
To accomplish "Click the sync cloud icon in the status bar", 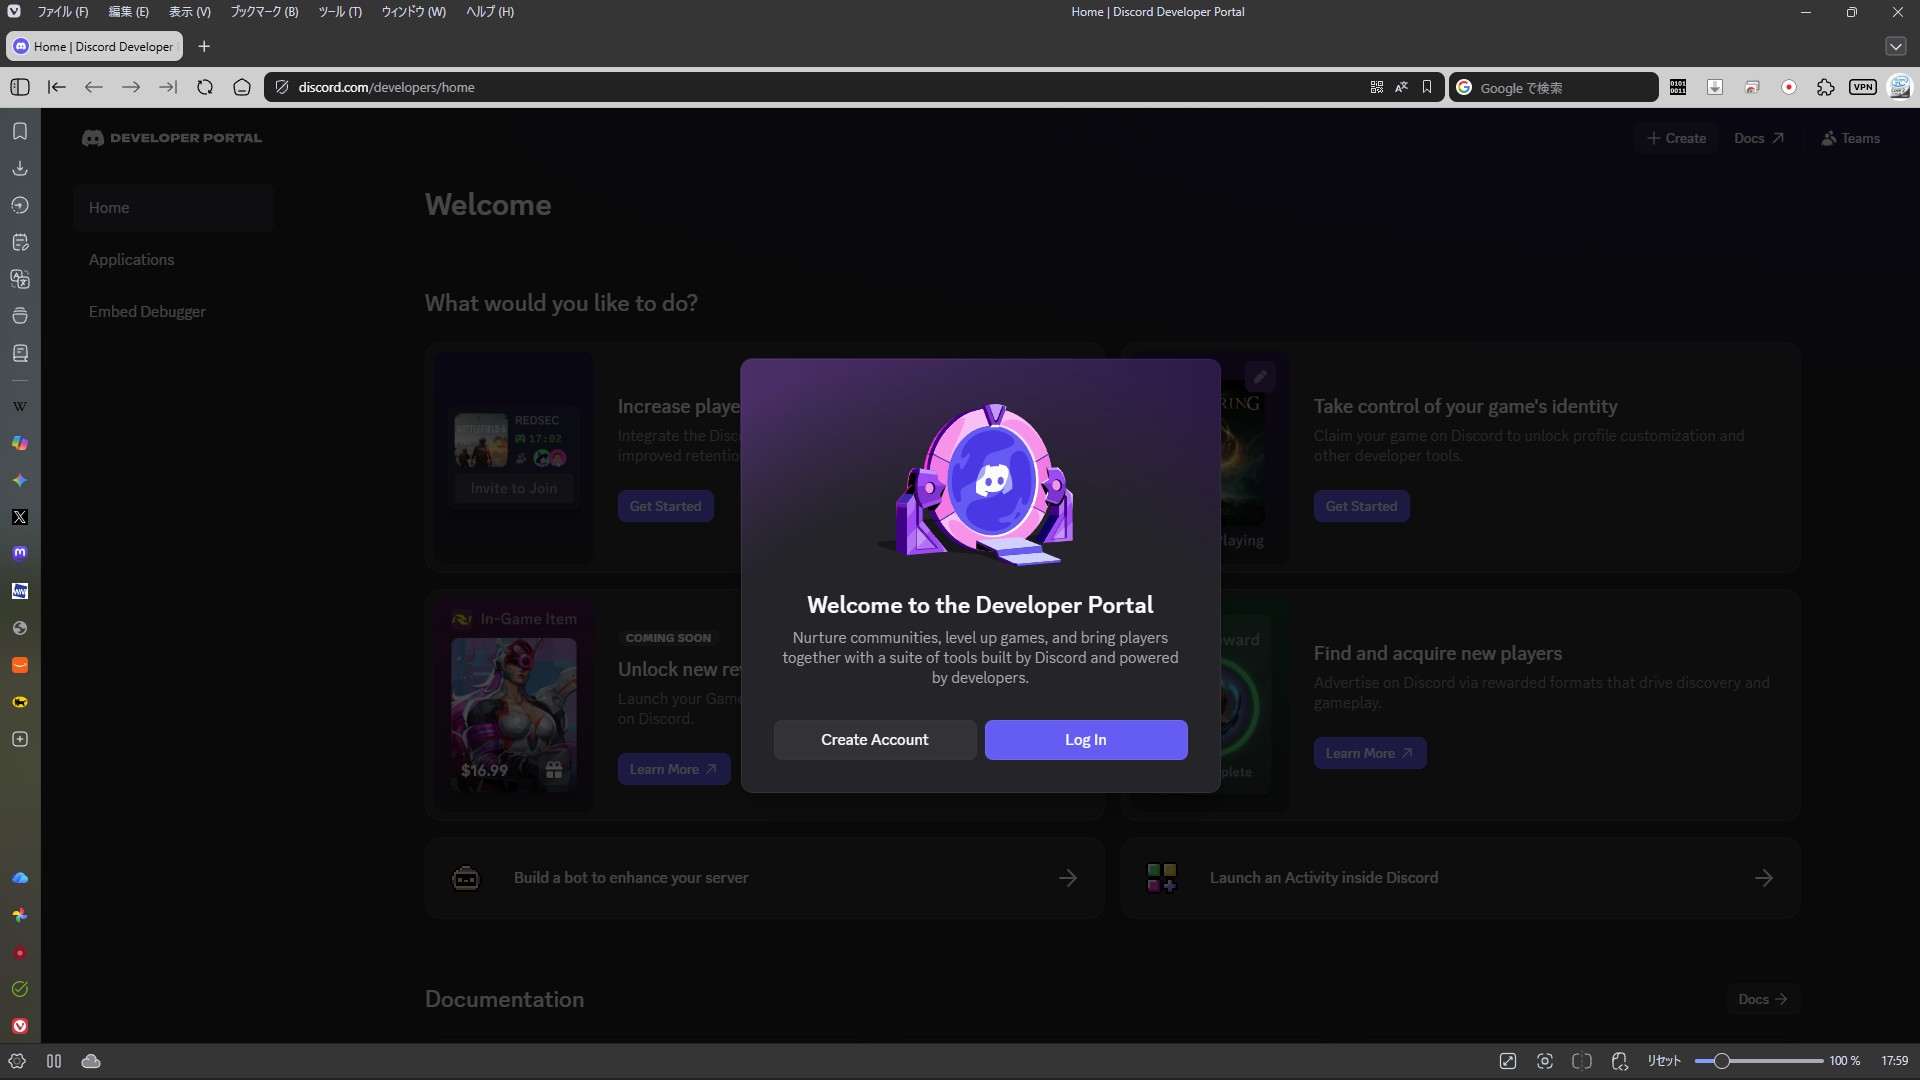I will click(x=91, y=1061).
